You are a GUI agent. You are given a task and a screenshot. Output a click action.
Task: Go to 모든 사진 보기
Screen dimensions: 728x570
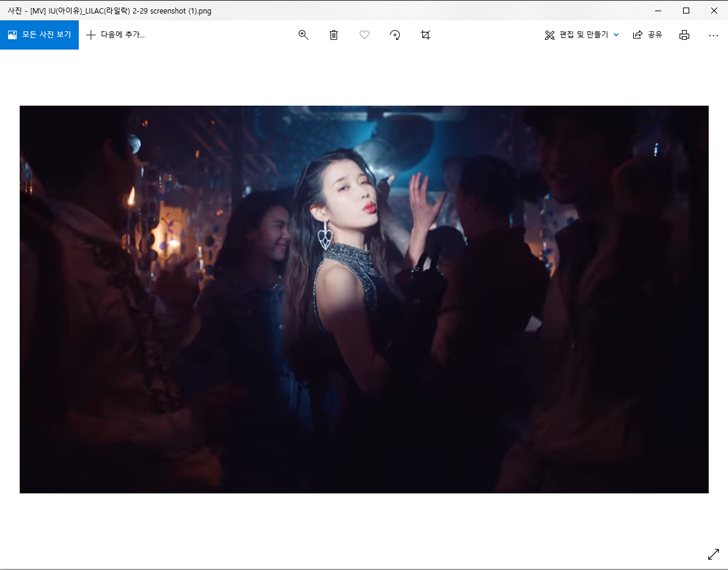tap(39, 35)
